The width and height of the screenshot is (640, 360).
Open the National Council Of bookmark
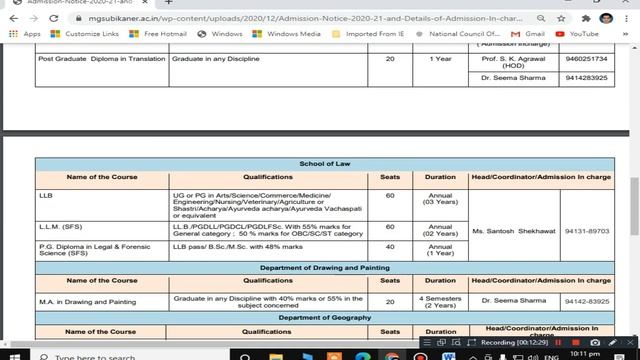pos(458,34)
